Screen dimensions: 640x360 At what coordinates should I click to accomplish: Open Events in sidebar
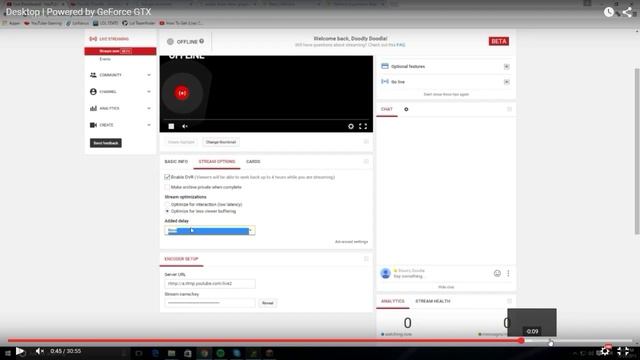(105, 59)
